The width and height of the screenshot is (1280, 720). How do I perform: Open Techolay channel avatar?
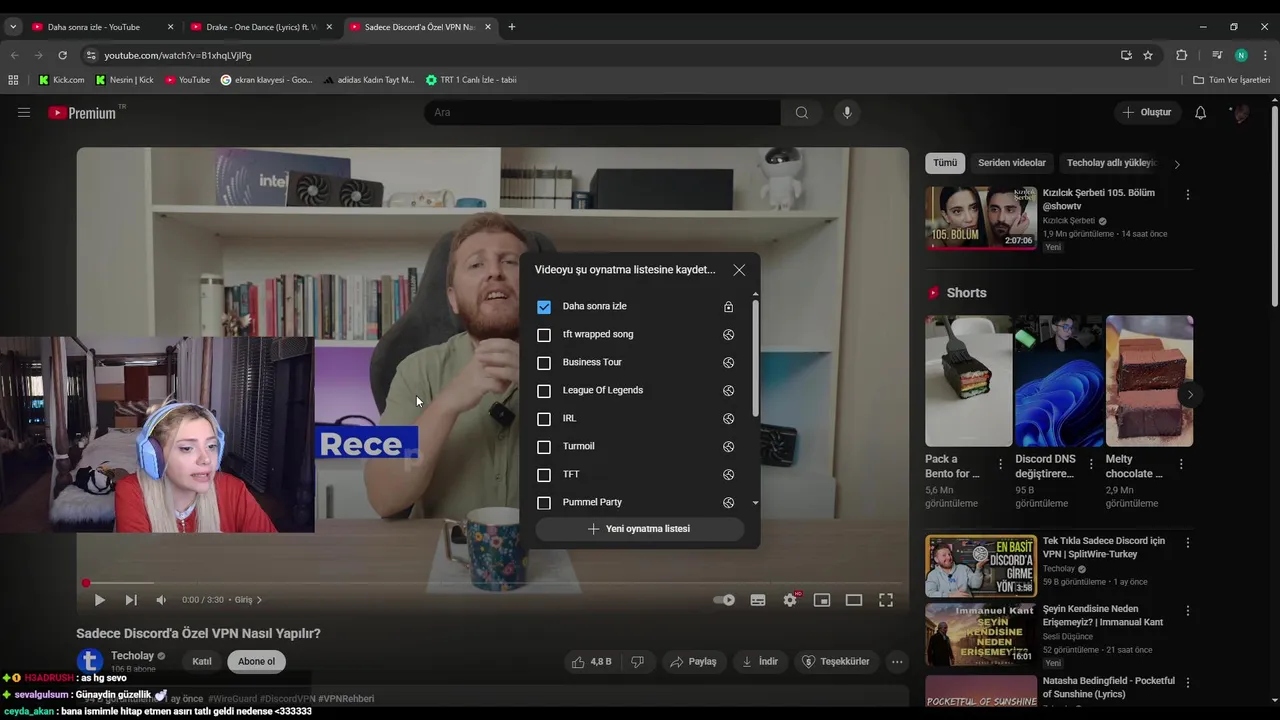pyautogui.click(x=90, y=661)
